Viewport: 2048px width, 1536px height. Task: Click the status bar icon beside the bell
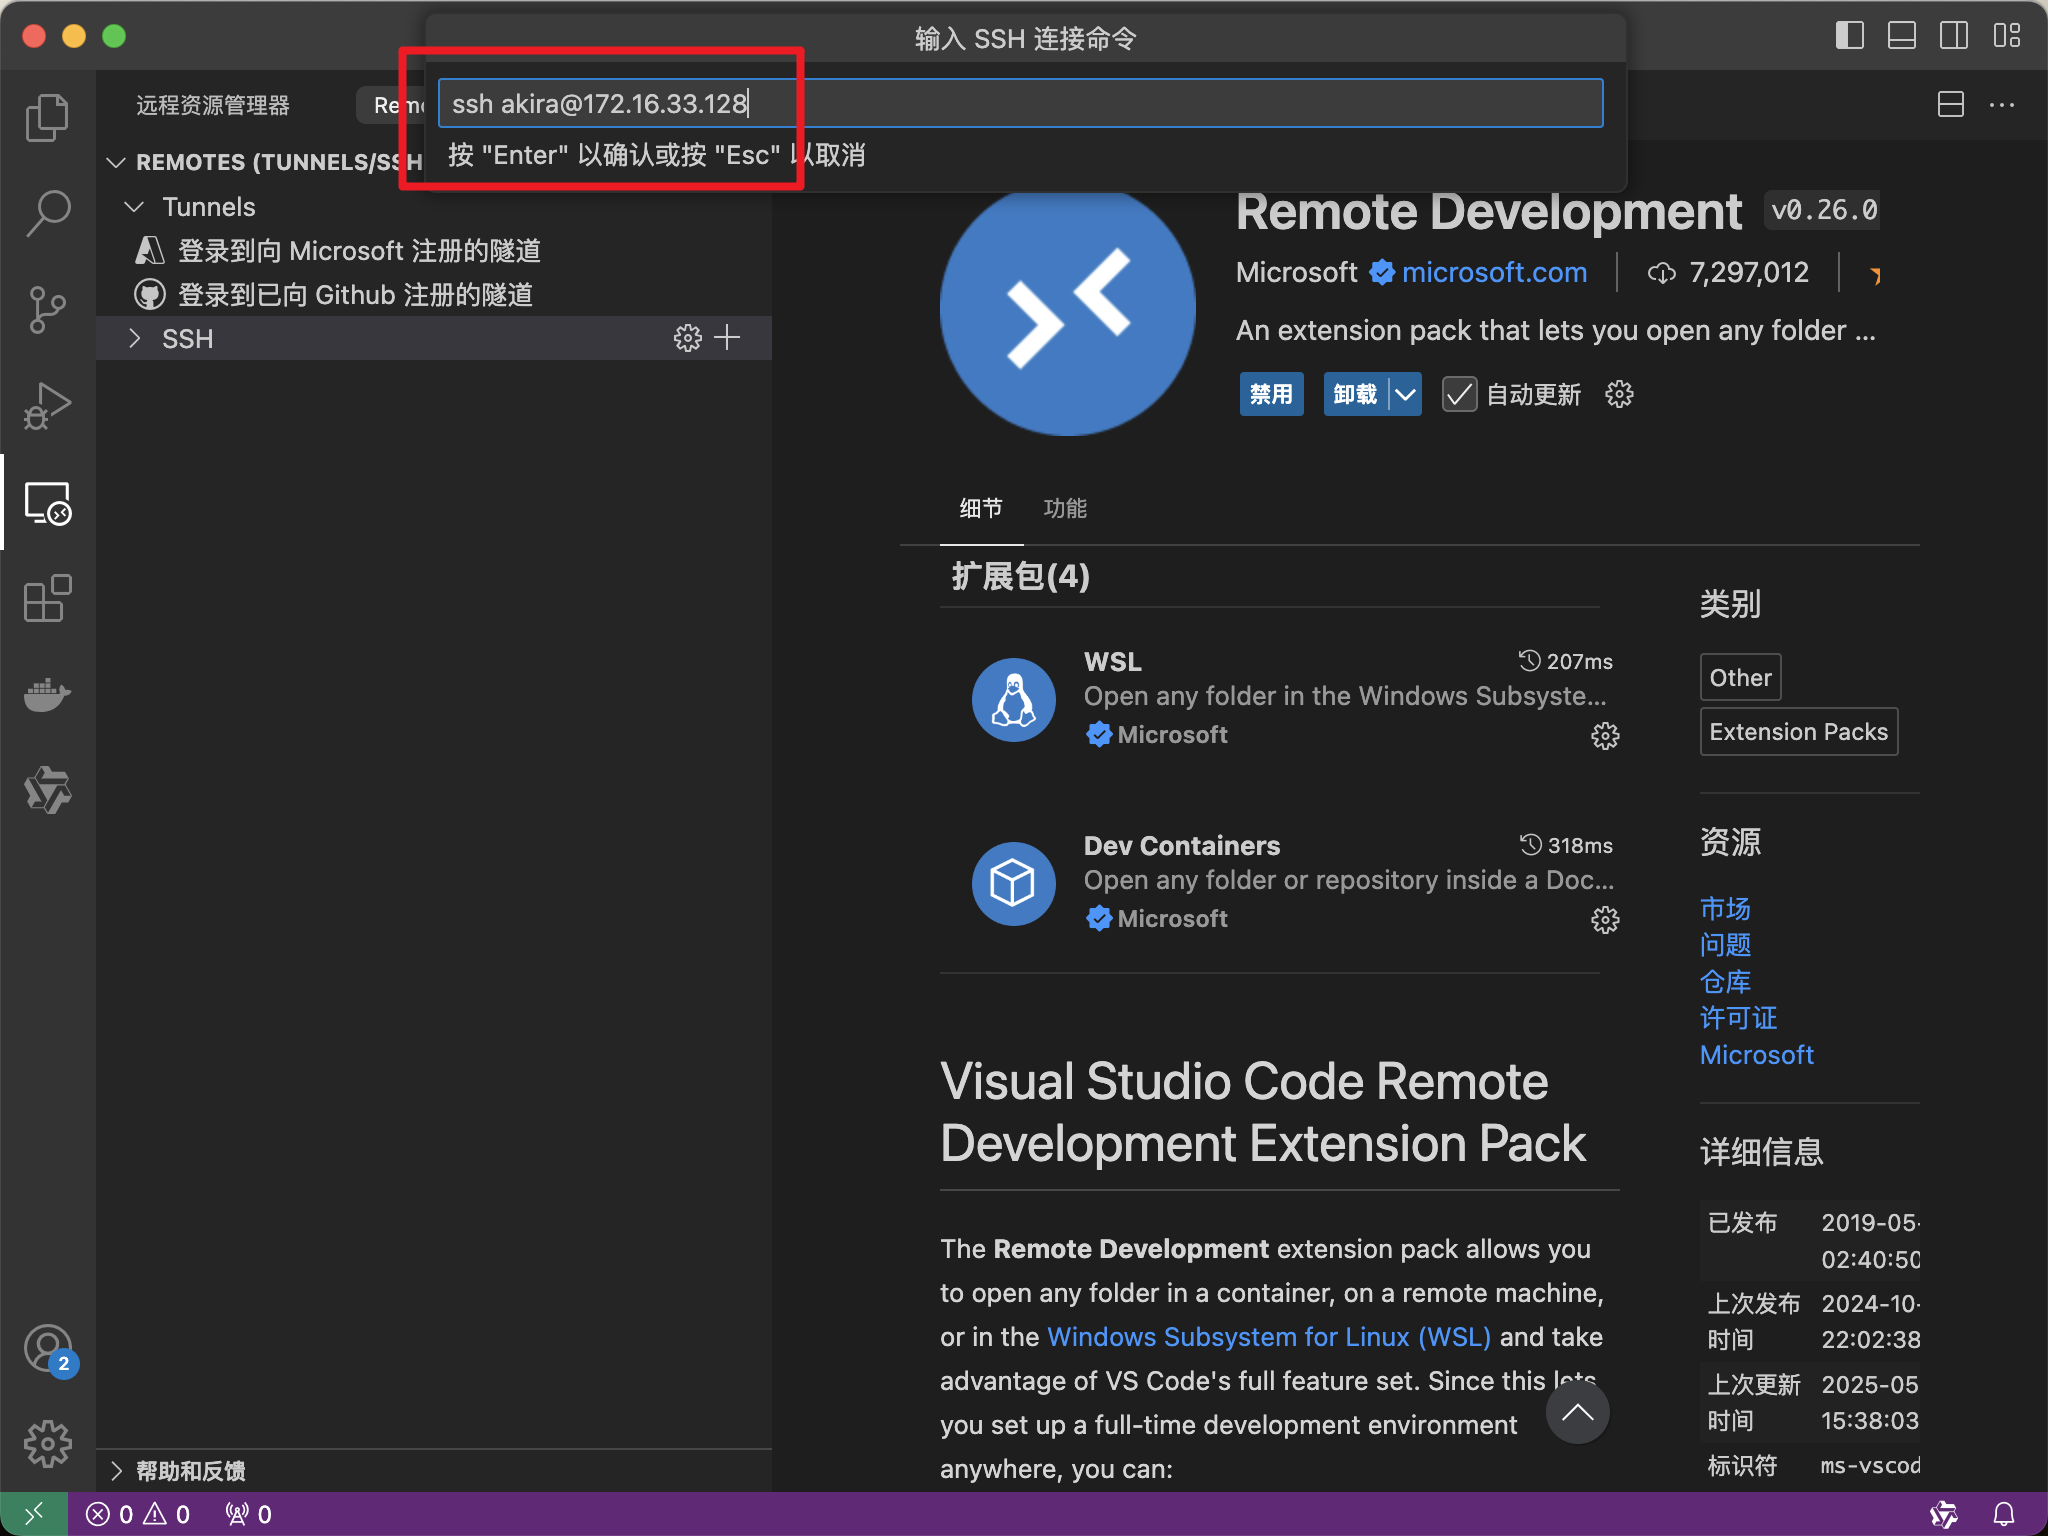pos(1943,1514)
